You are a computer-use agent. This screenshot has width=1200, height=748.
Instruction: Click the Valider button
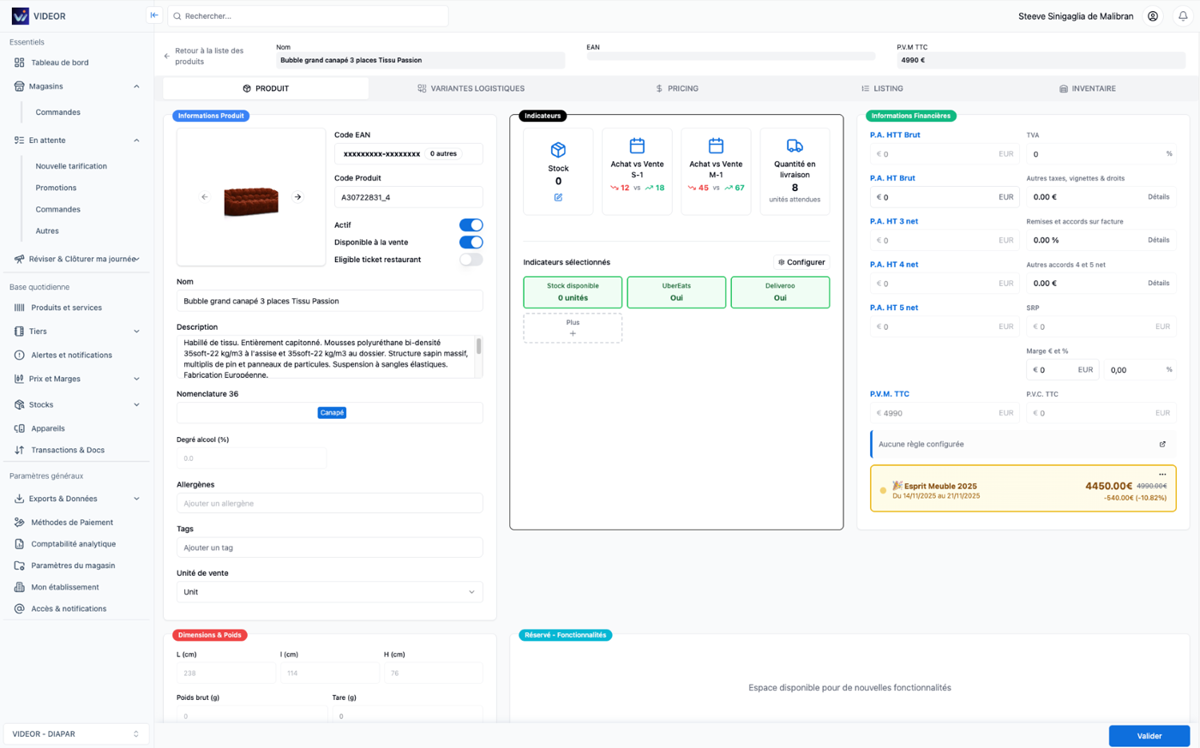coord(1149,736)
